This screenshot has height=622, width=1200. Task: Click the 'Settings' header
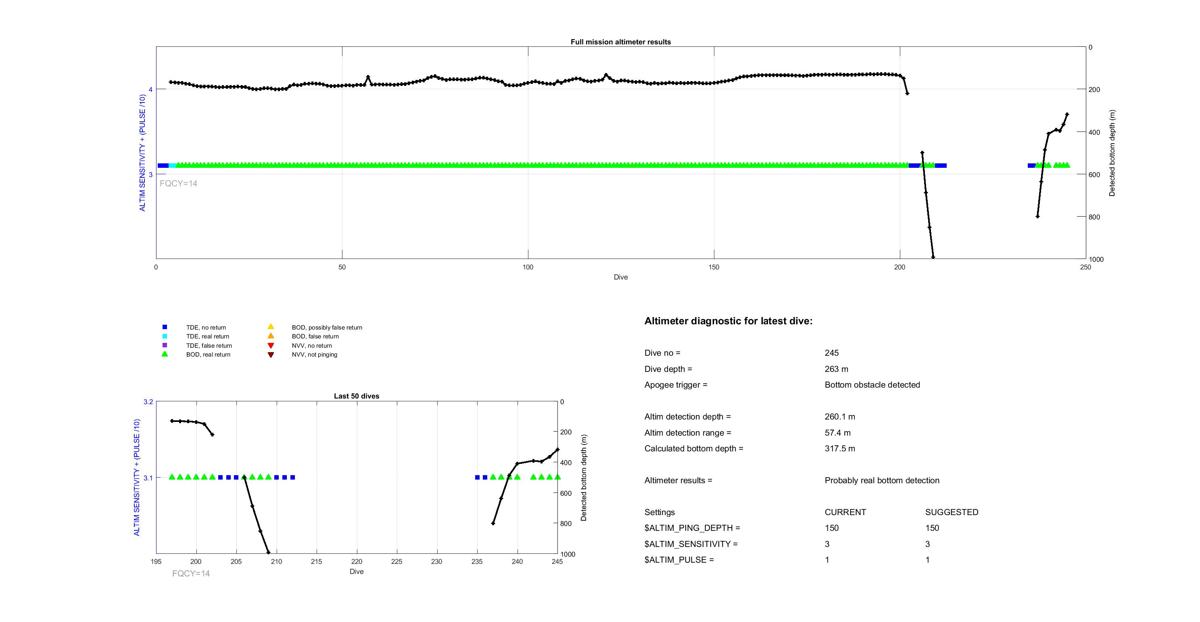click(x=660, y=512)
